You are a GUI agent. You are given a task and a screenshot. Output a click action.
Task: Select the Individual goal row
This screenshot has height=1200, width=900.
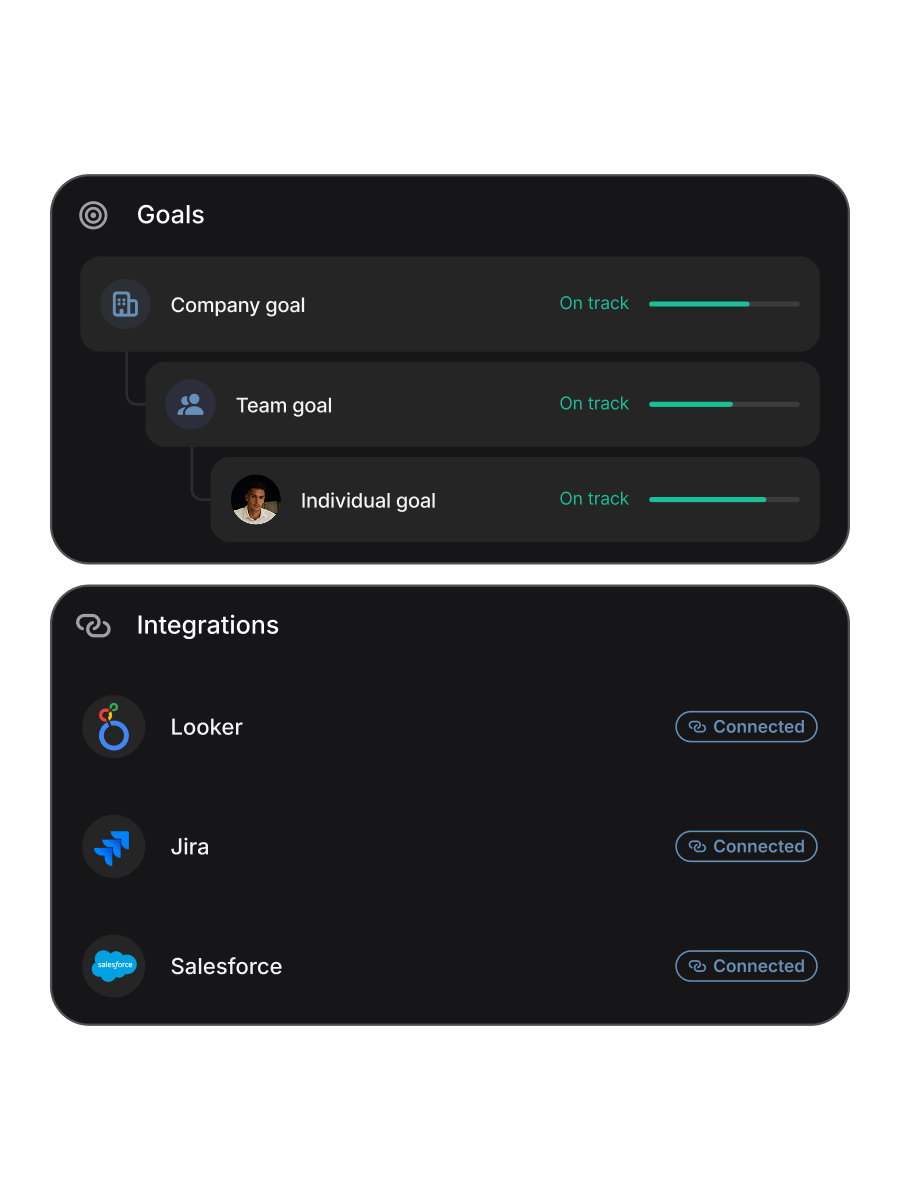[x=480, y=499]
